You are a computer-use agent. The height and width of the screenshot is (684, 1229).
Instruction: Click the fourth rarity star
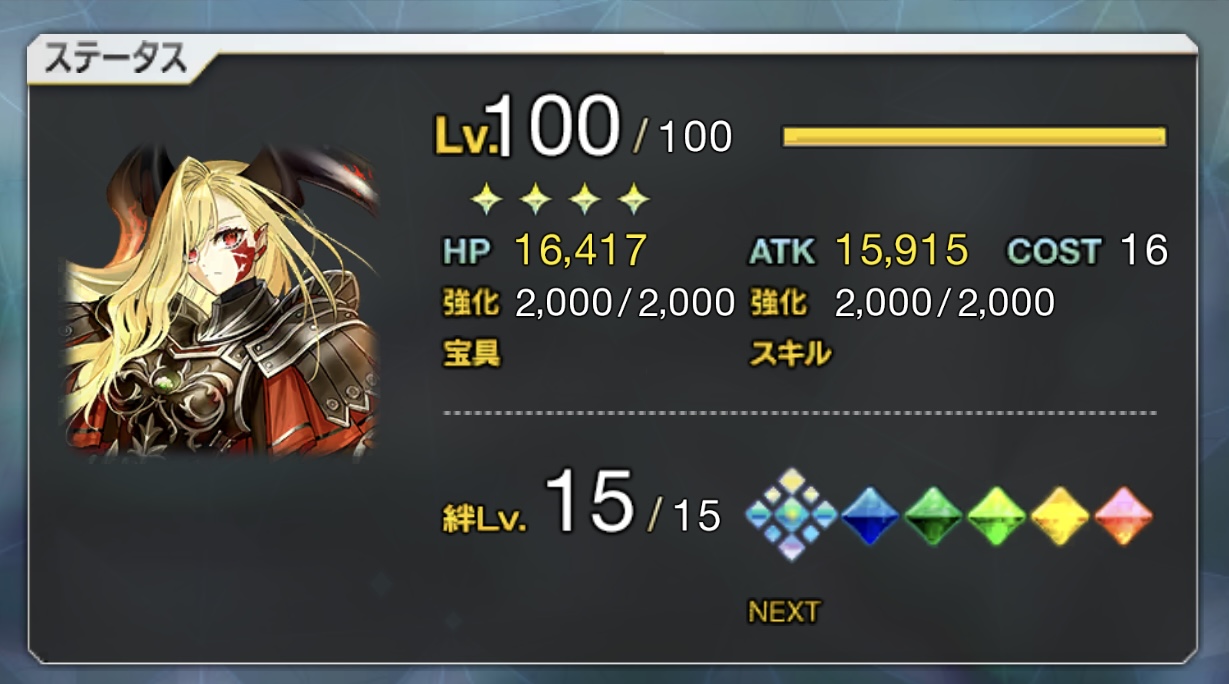(634, 200)
